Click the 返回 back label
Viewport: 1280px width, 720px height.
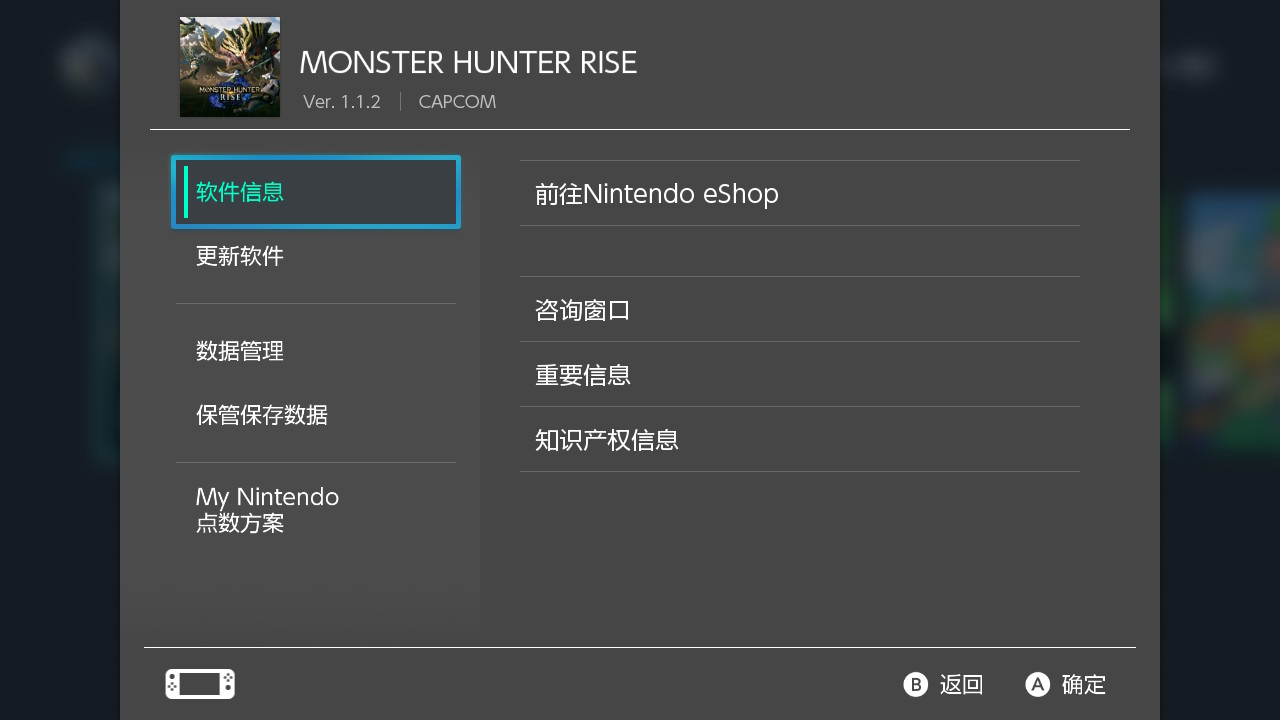(962, 685)
